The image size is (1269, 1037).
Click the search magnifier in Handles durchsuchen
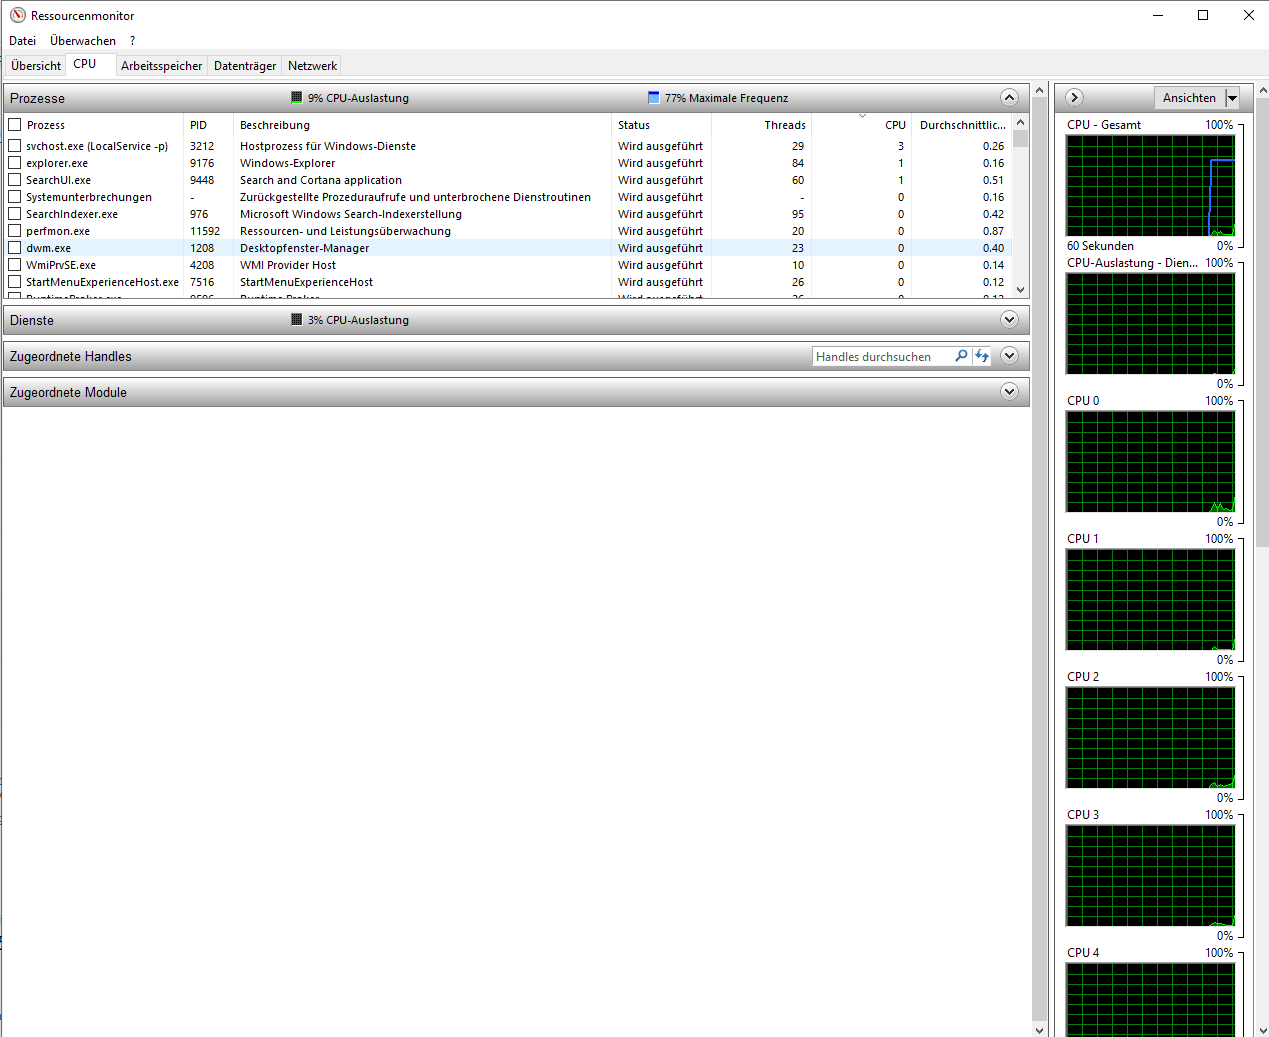(x=961, y=356)
